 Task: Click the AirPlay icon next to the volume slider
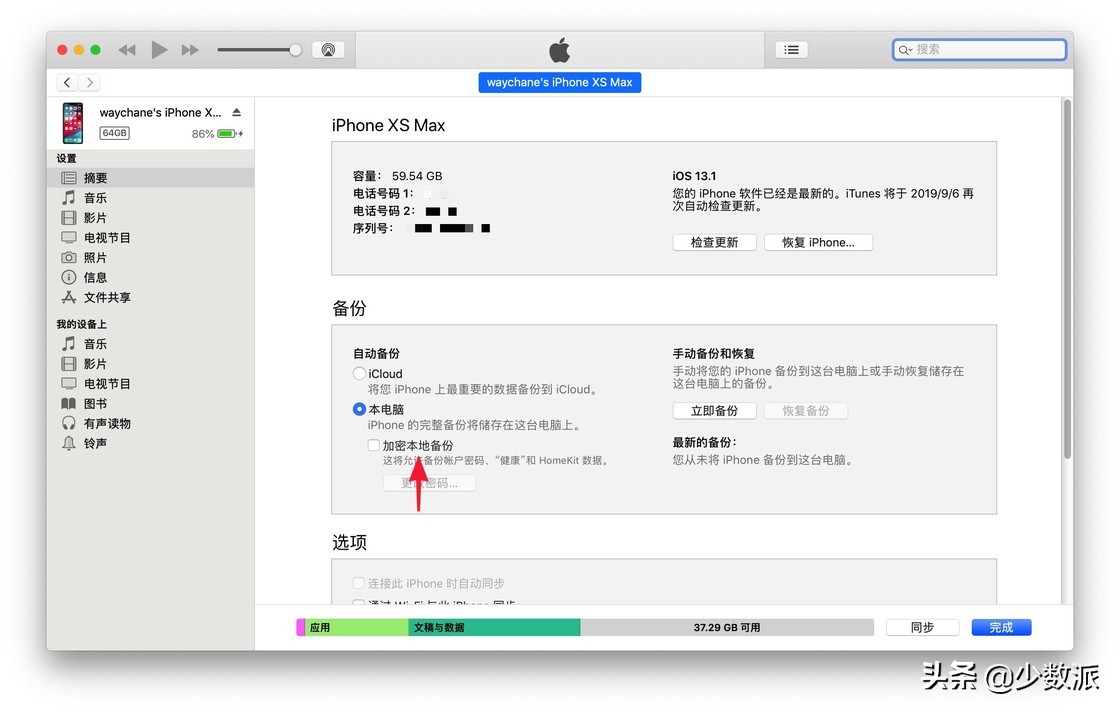(x=329, y=48)
